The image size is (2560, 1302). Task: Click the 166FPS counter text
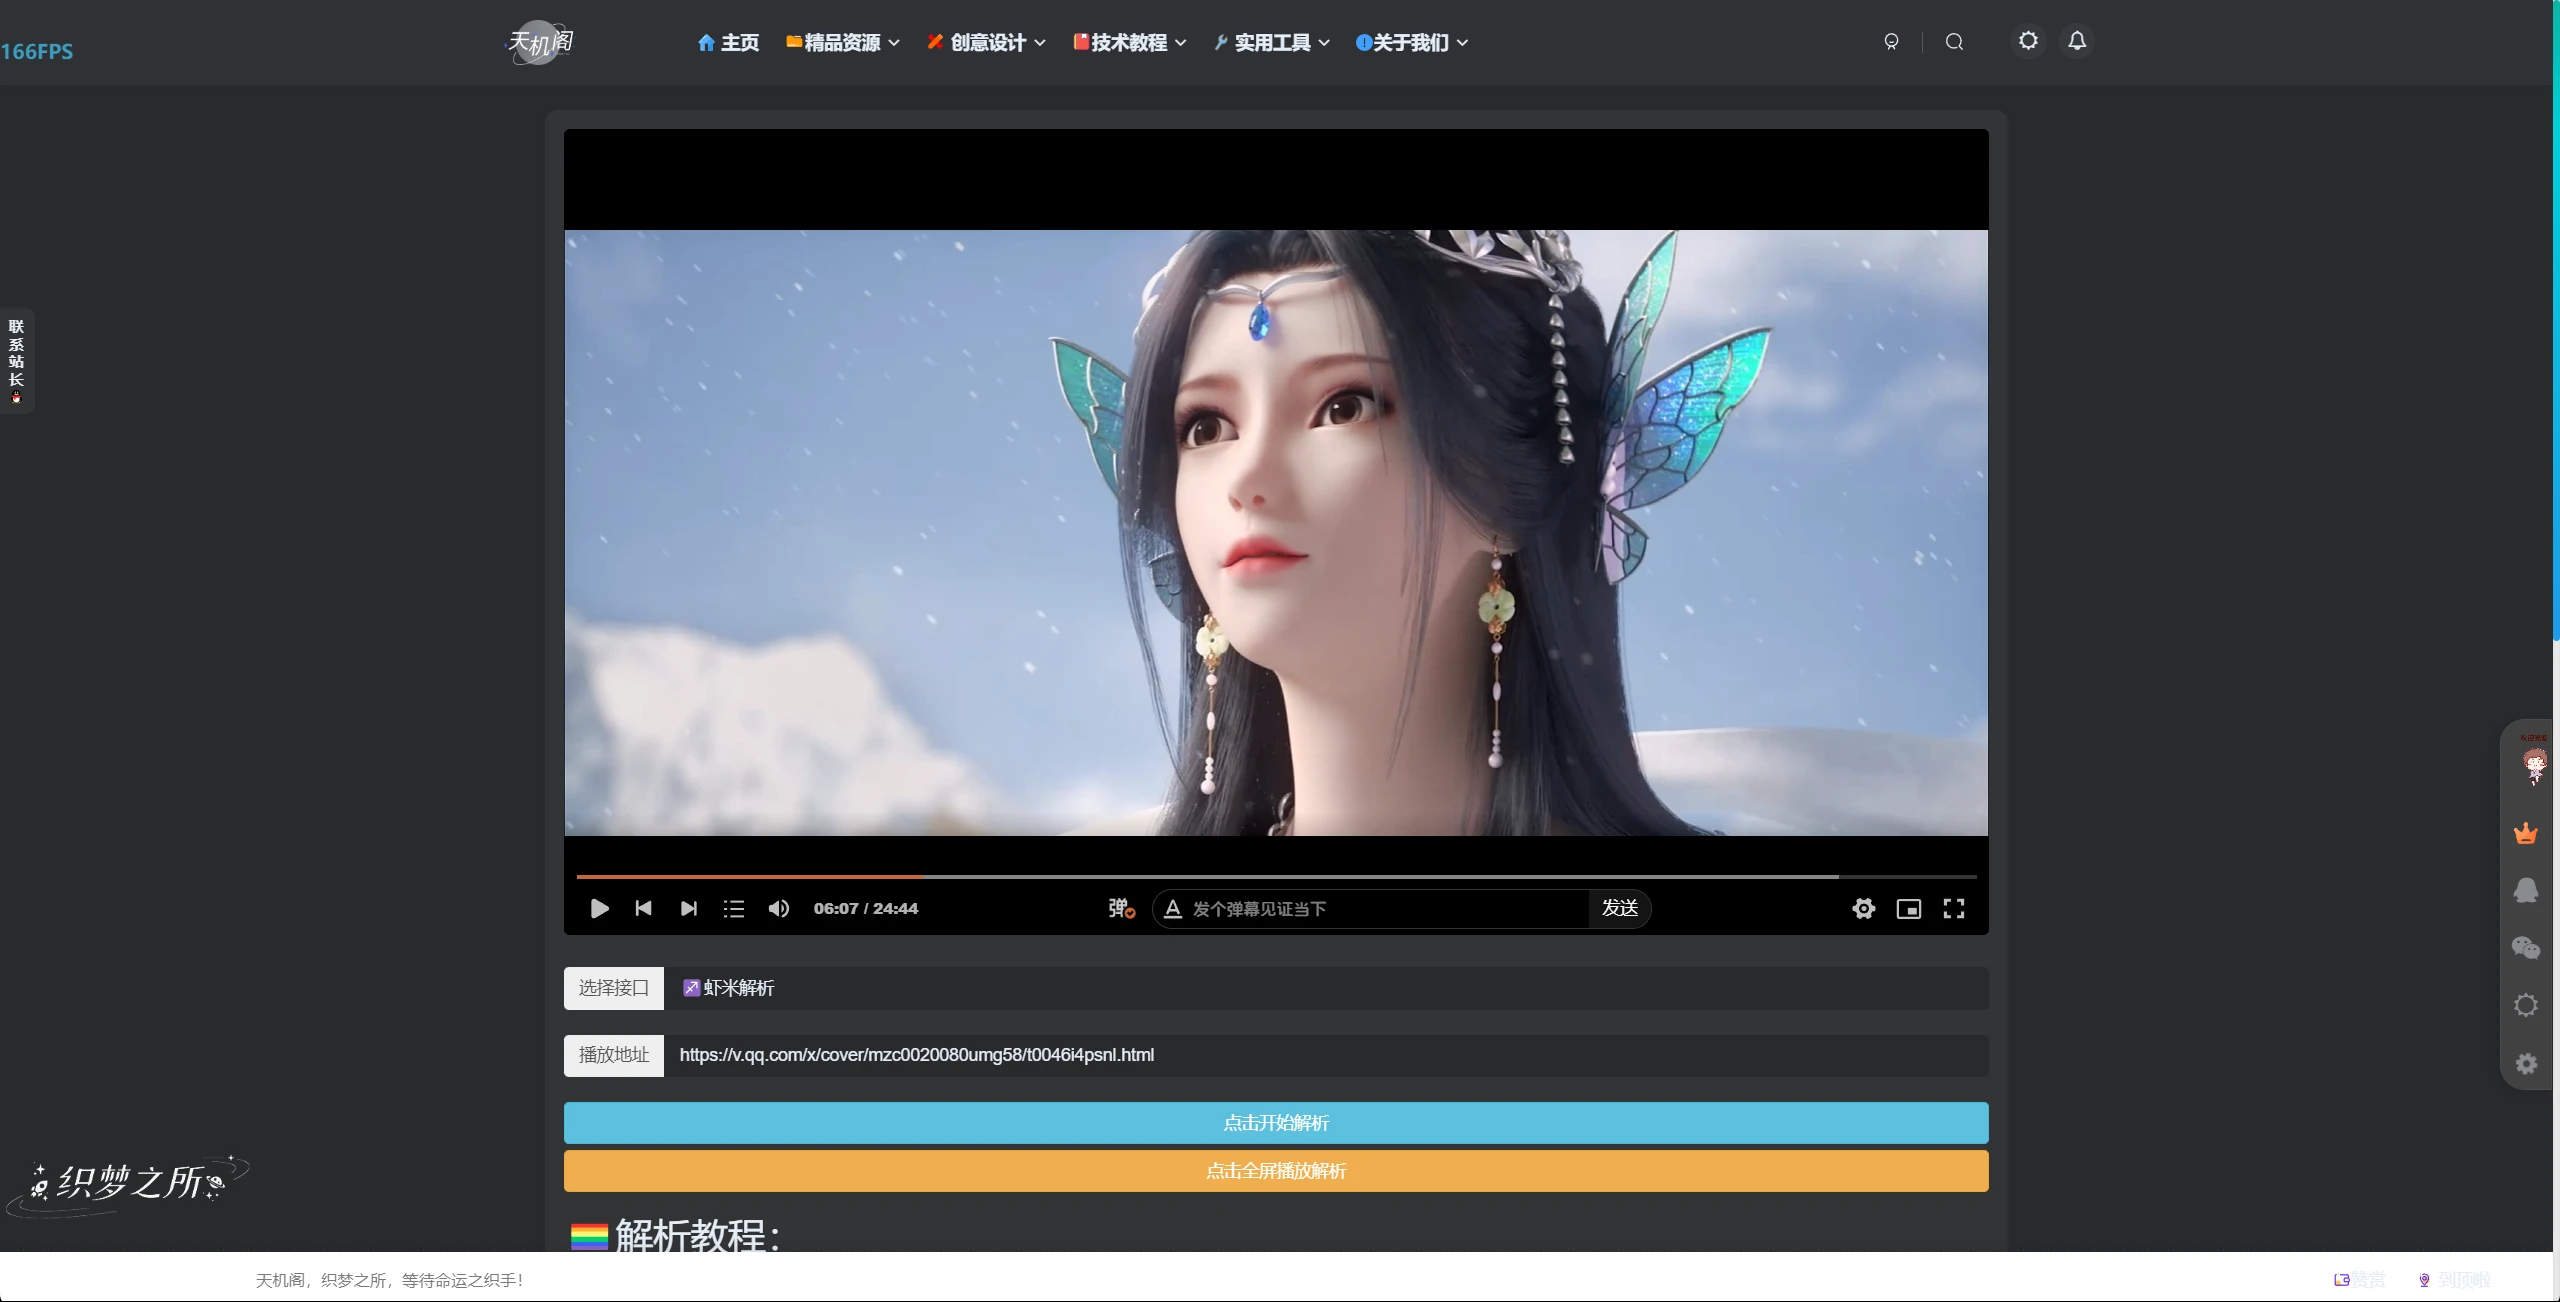coord(37,51)
